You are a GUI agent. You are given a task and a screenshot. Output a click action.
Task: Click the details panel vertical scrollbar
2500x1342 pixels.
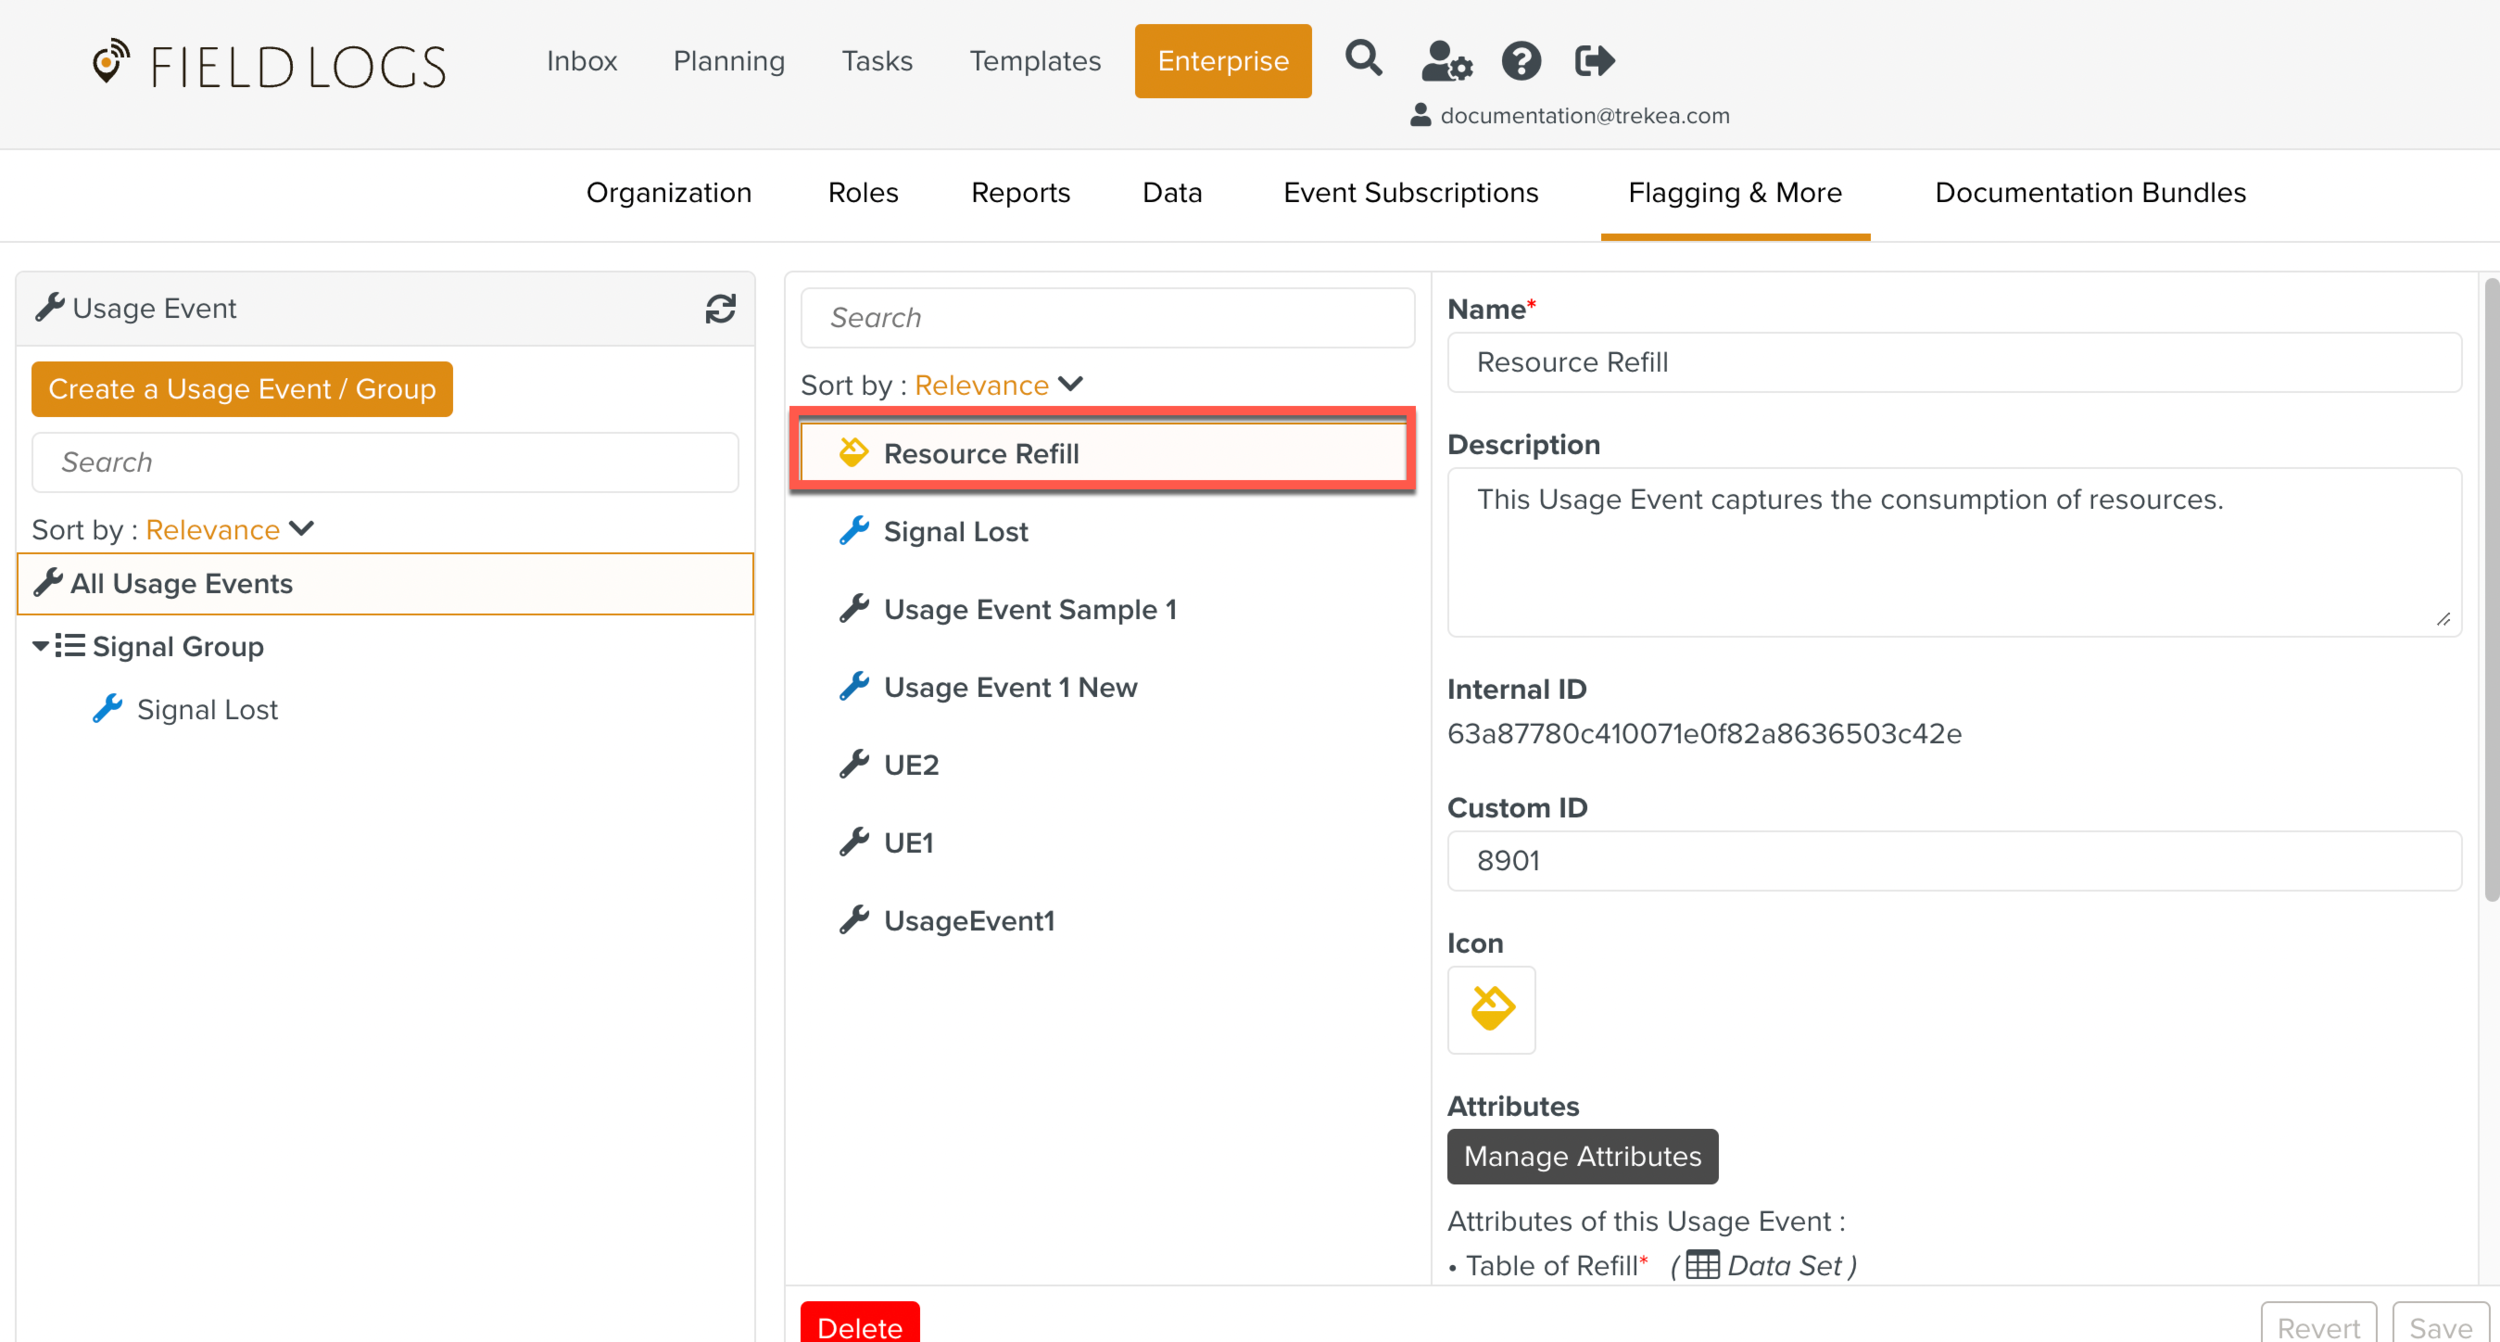[x=2490, y=590]
